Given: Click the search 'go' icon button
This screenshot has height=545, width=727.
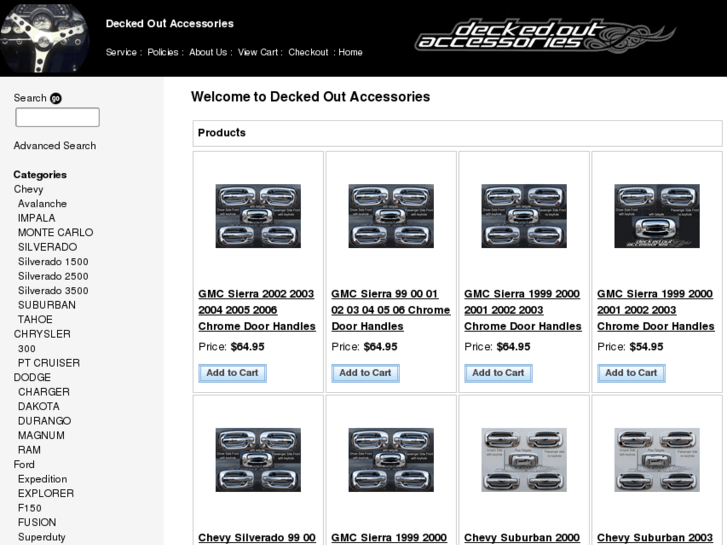Looking at the screenshot, I should [56, 98].
